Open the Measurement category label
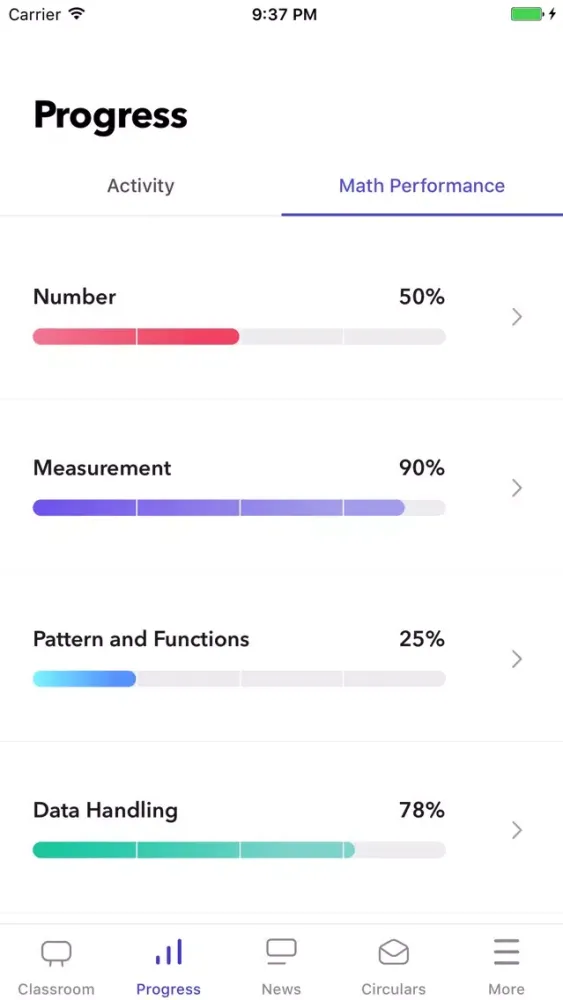This screenshot has width=563, height=1000. [x=102, y=468]
